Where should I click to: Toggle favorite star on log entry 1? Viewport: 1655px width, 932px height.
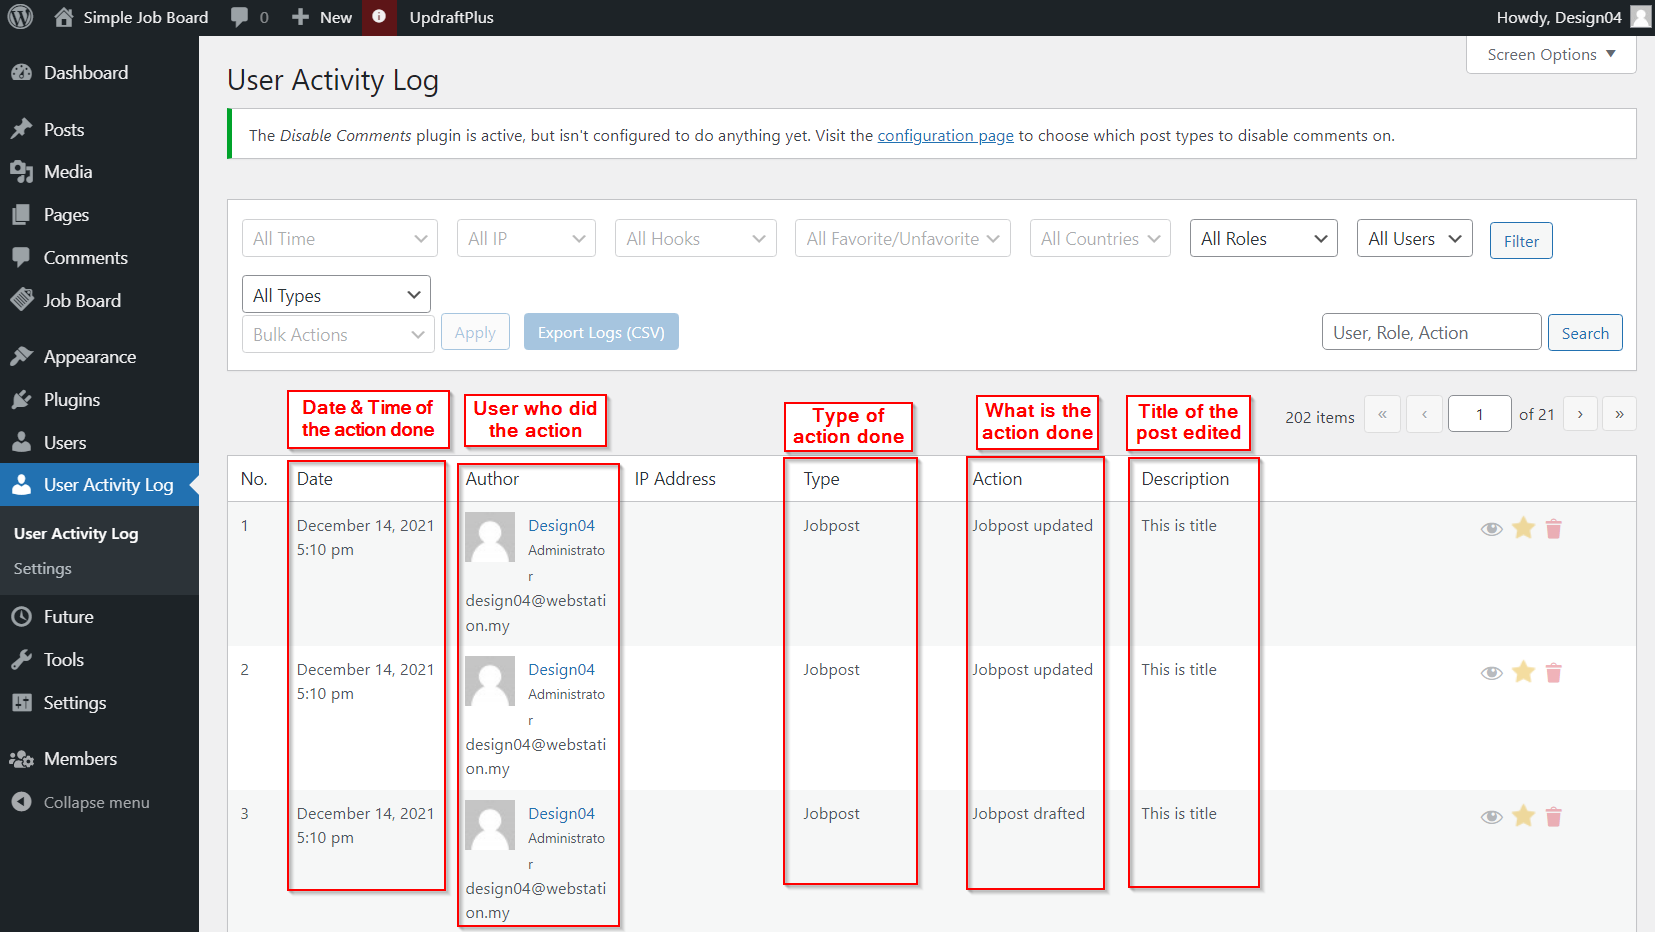(1523, 528)
